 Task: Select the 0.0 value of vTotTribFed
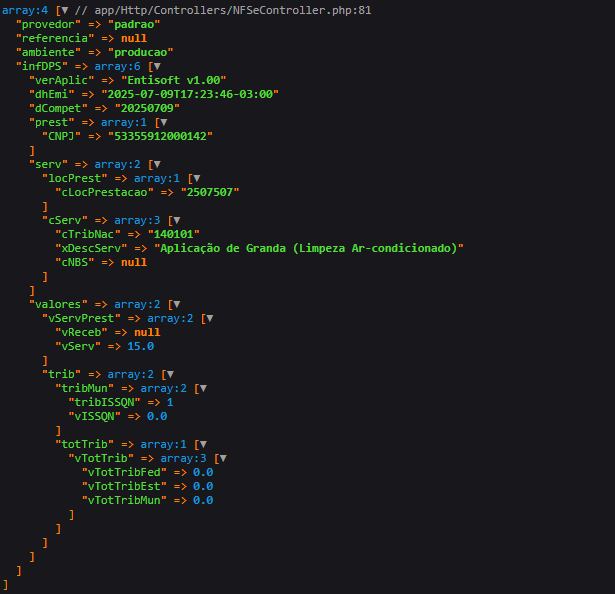[x=203, y=473]
